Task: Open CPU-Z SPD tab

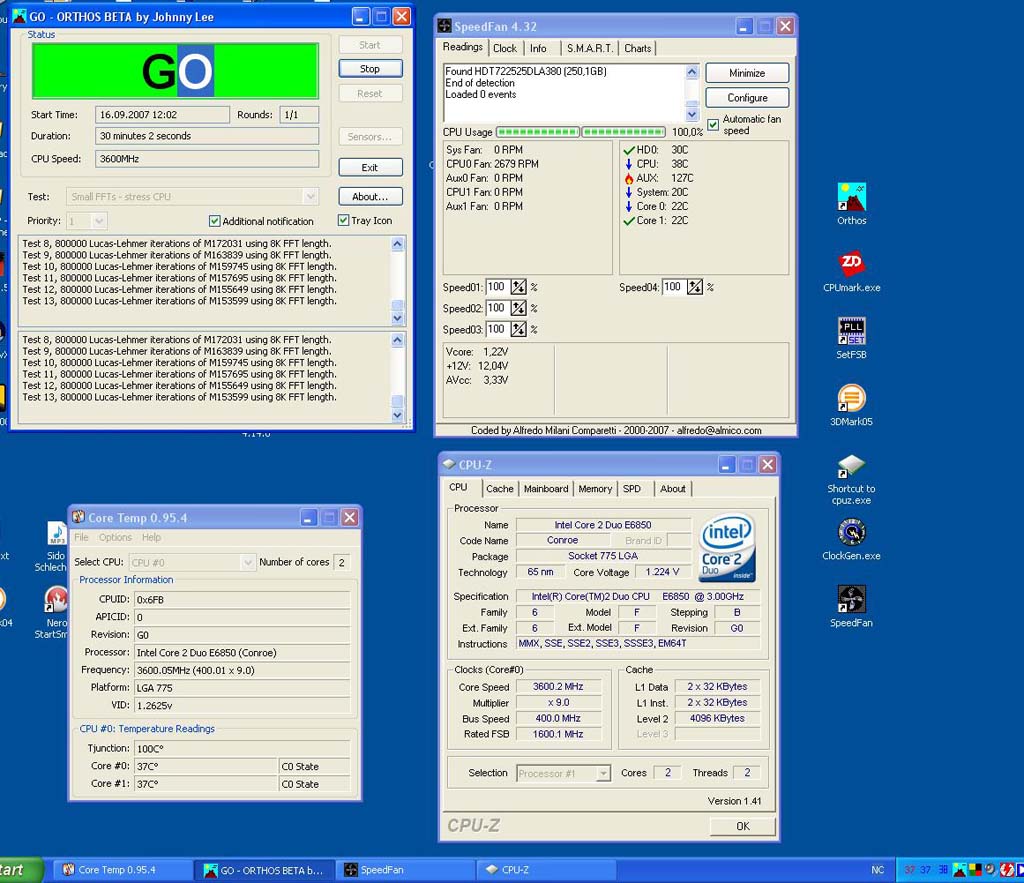Action: [632, 489]
